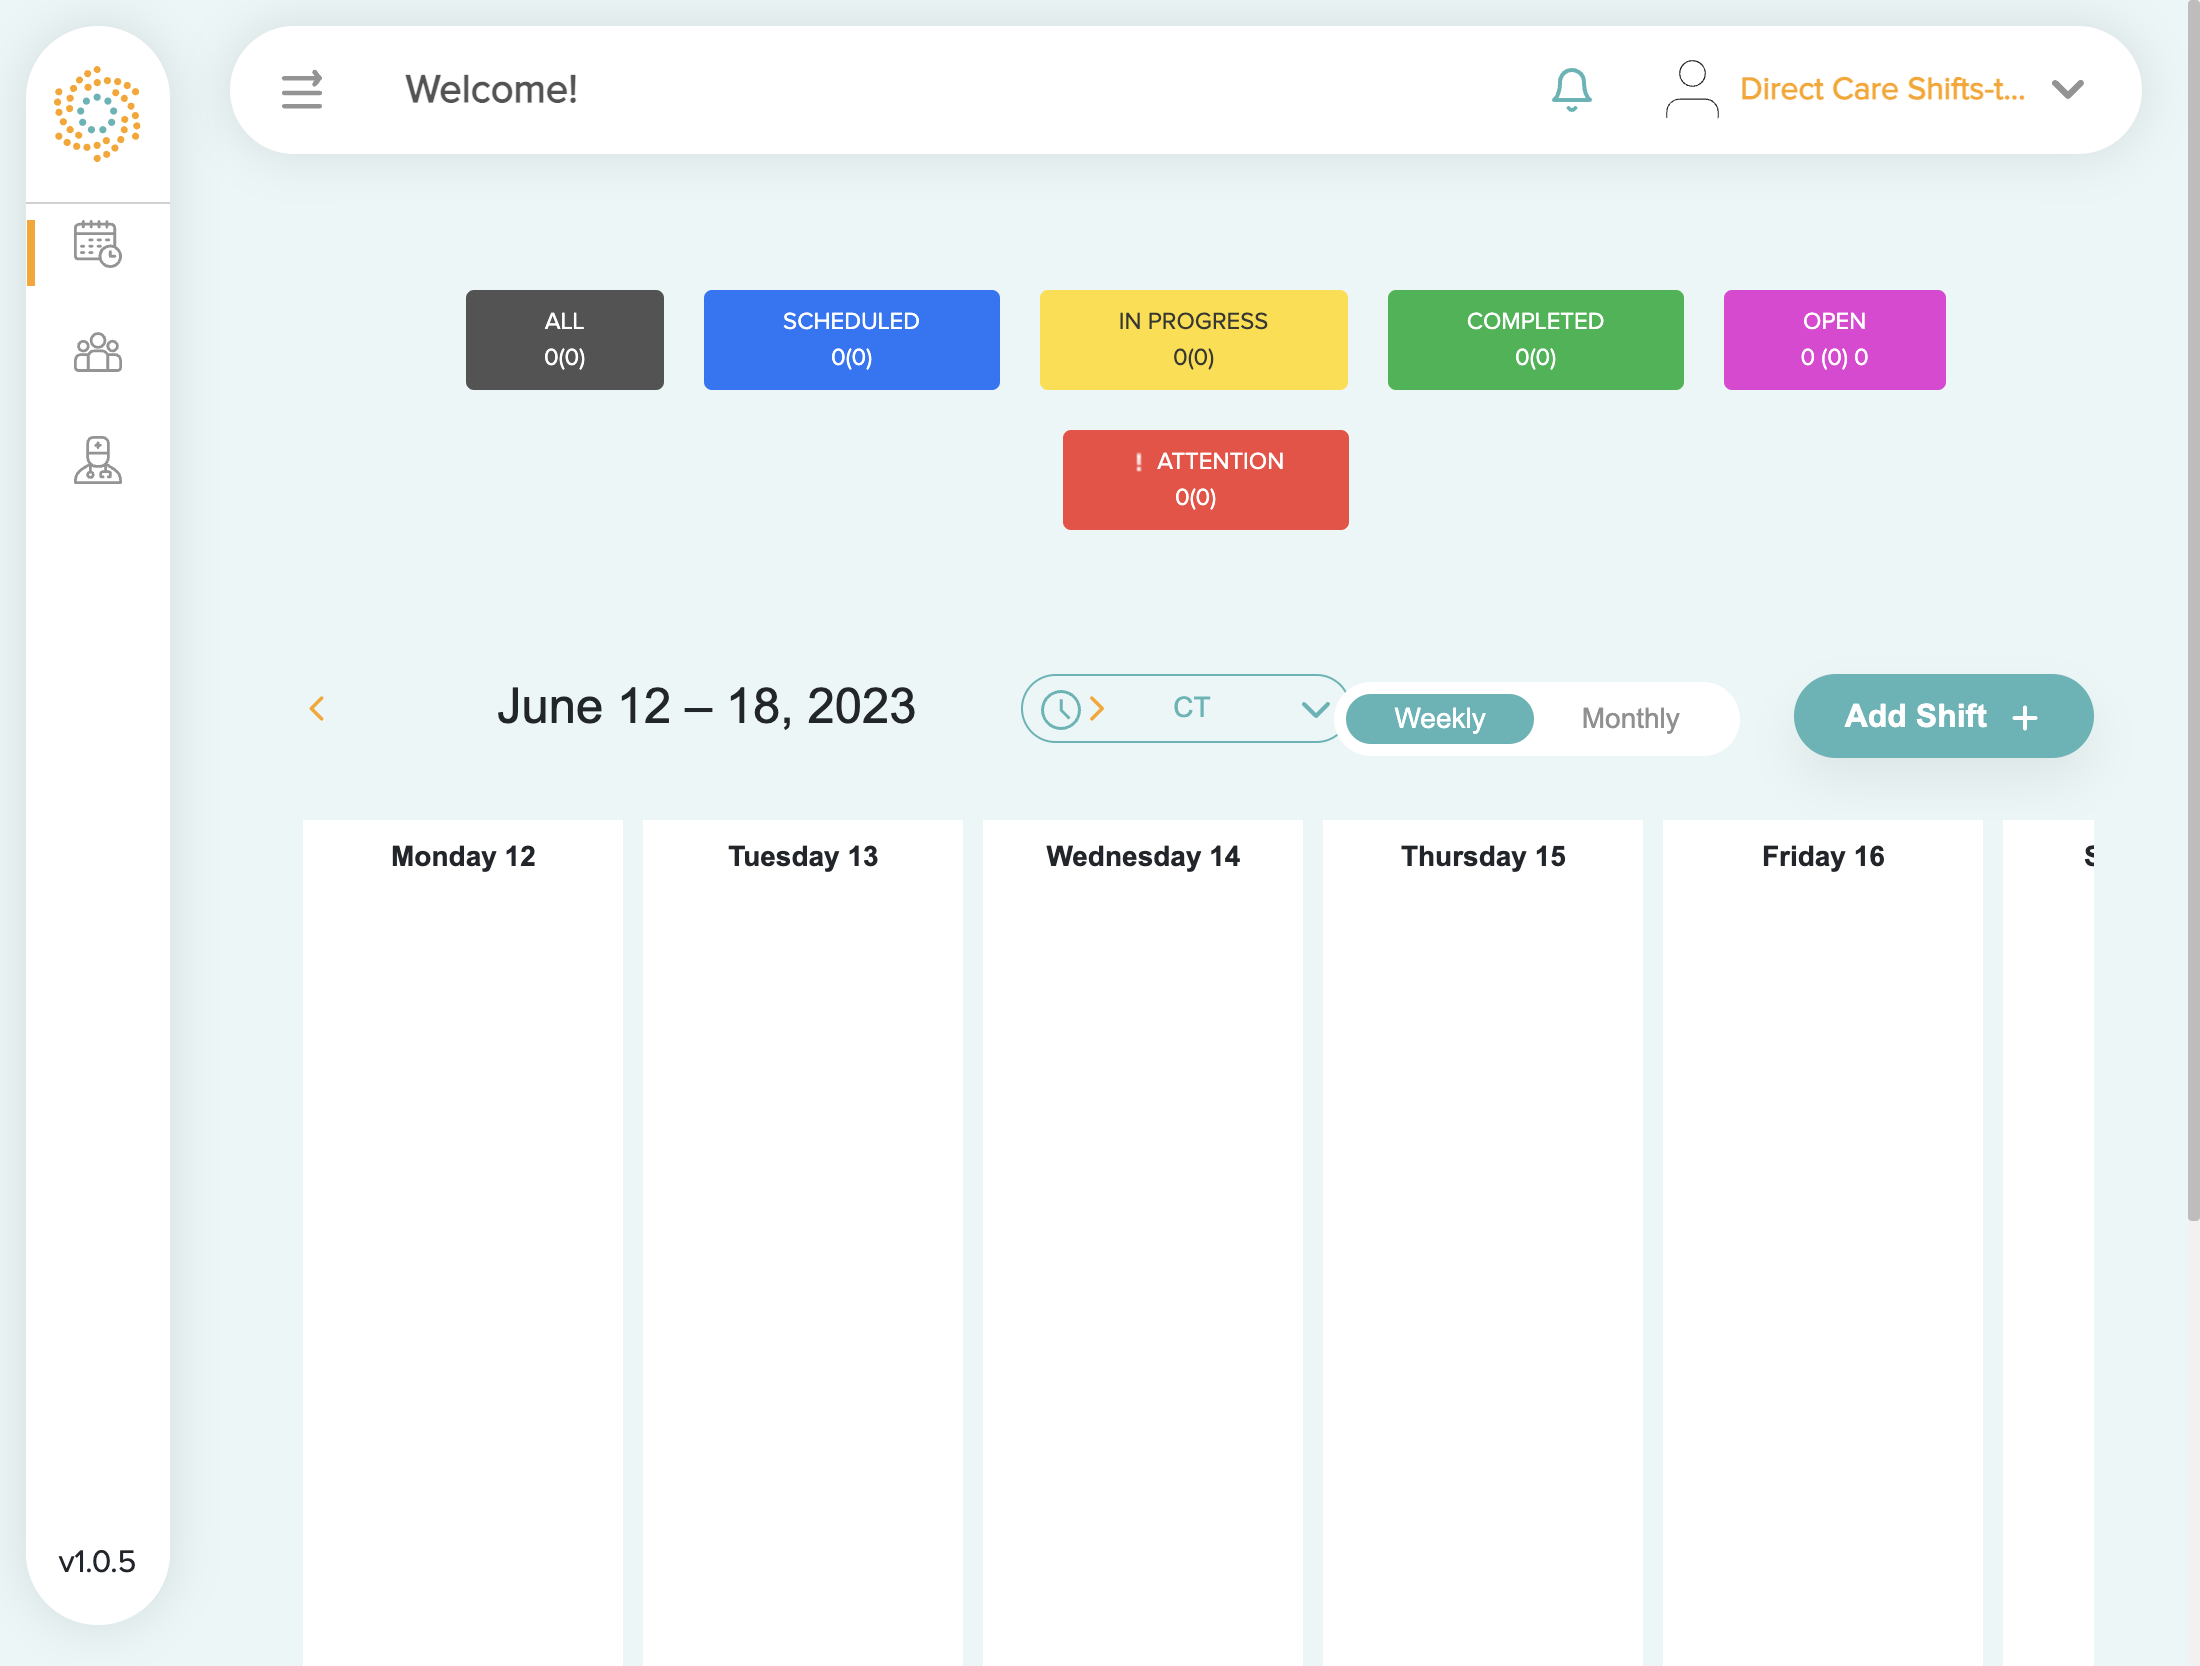The width and height of the screenshot is (2200, 1666).
Task: Filter by IN PROGRESS shifts
Action: click(1193, 340)
